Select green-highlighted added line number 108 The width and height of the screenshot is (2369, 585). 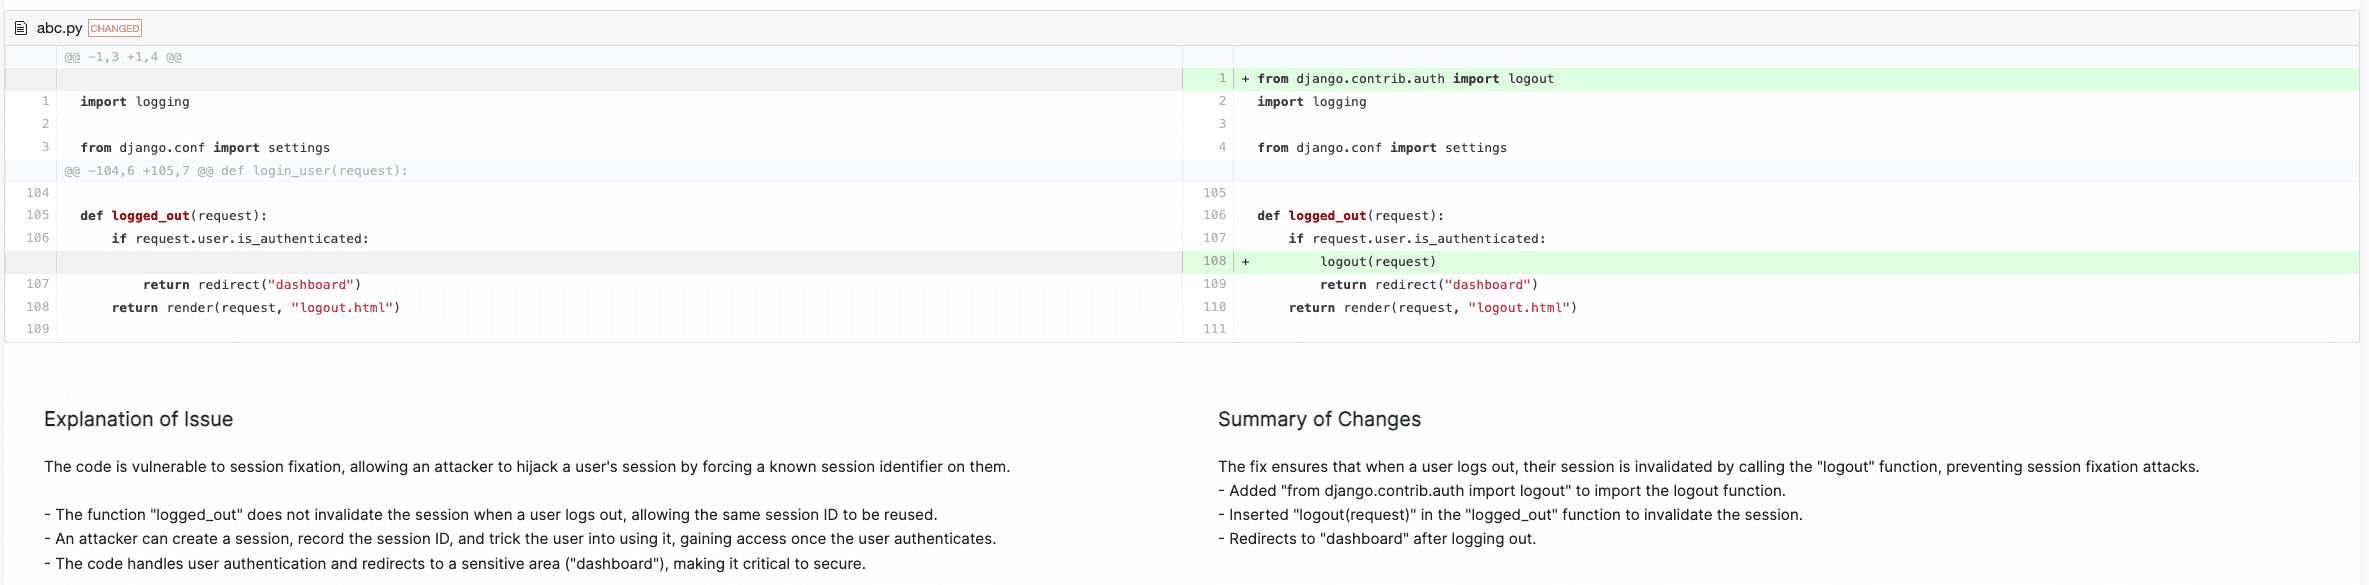tap(1214, 261)
